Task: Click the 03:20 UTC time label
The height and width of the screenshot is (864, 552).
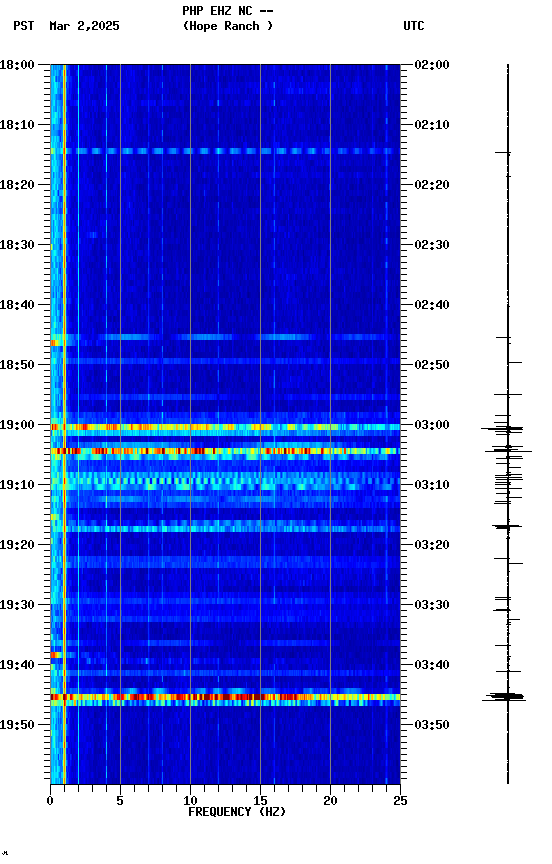Action: click(x=432, y=546)
